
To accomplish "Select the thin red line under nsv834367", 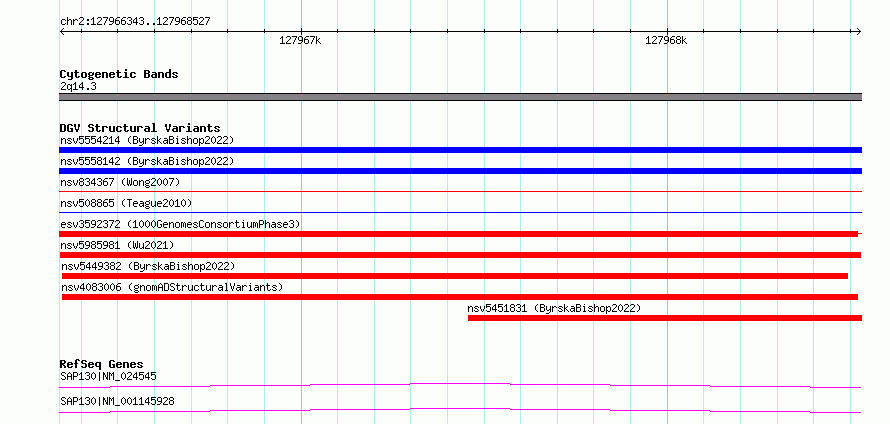I will pos(460,192).
